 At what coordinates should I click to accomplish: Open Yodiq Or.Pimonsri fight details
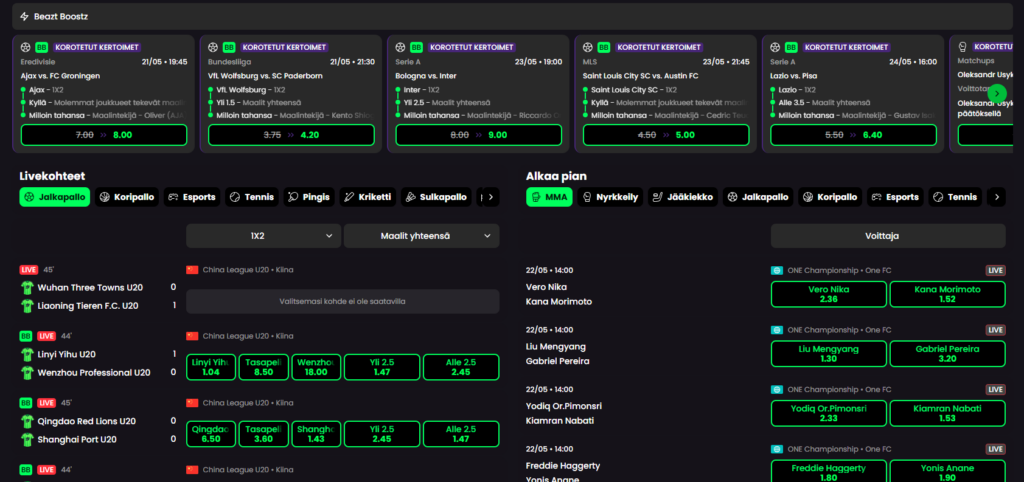click(x=564, y=413)
